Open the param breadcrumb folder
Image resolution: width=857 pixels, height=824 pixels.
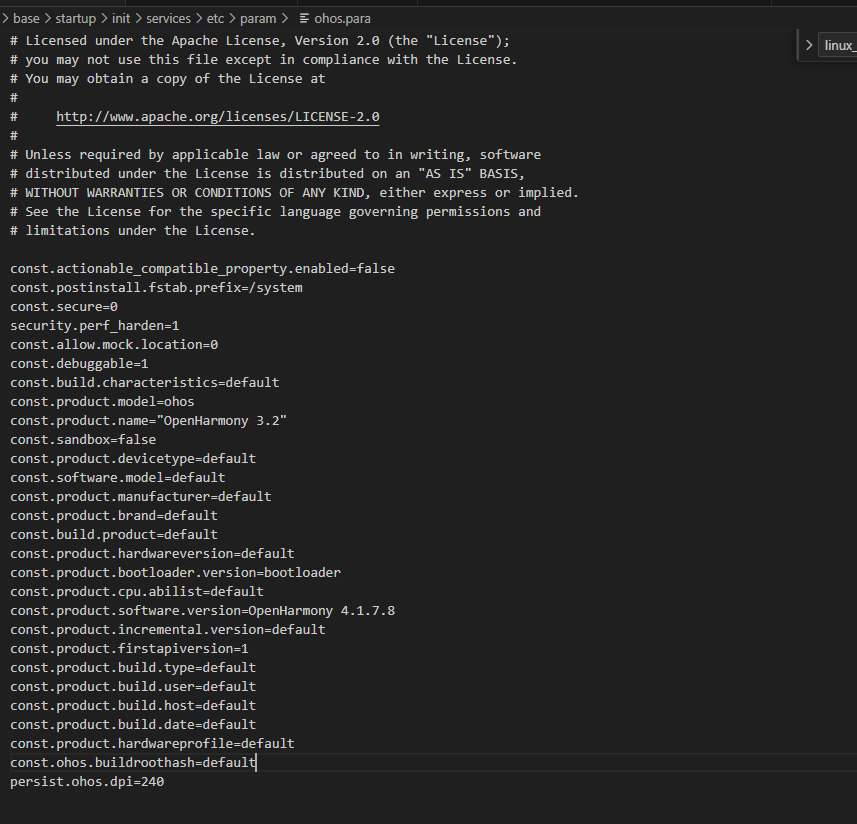[258, 19]
